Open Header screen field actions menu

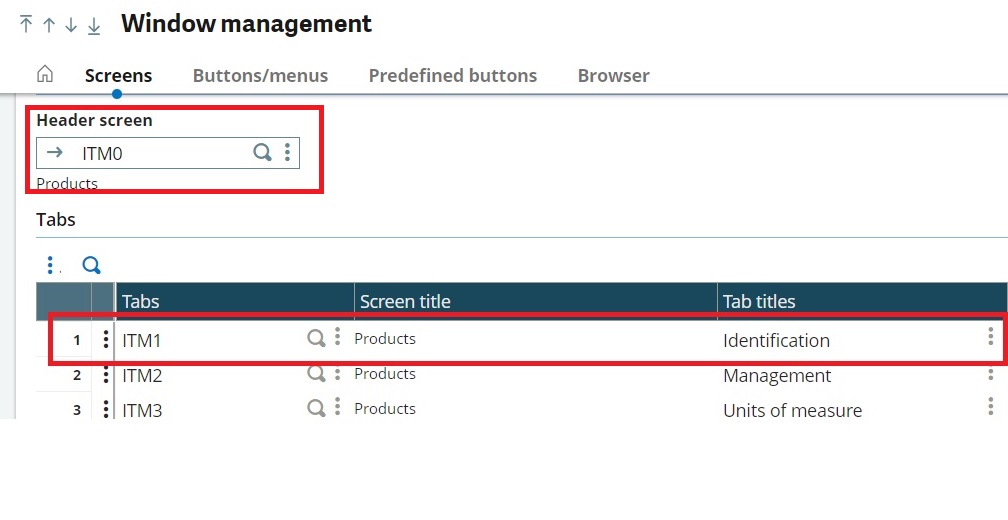coord(287,152)
